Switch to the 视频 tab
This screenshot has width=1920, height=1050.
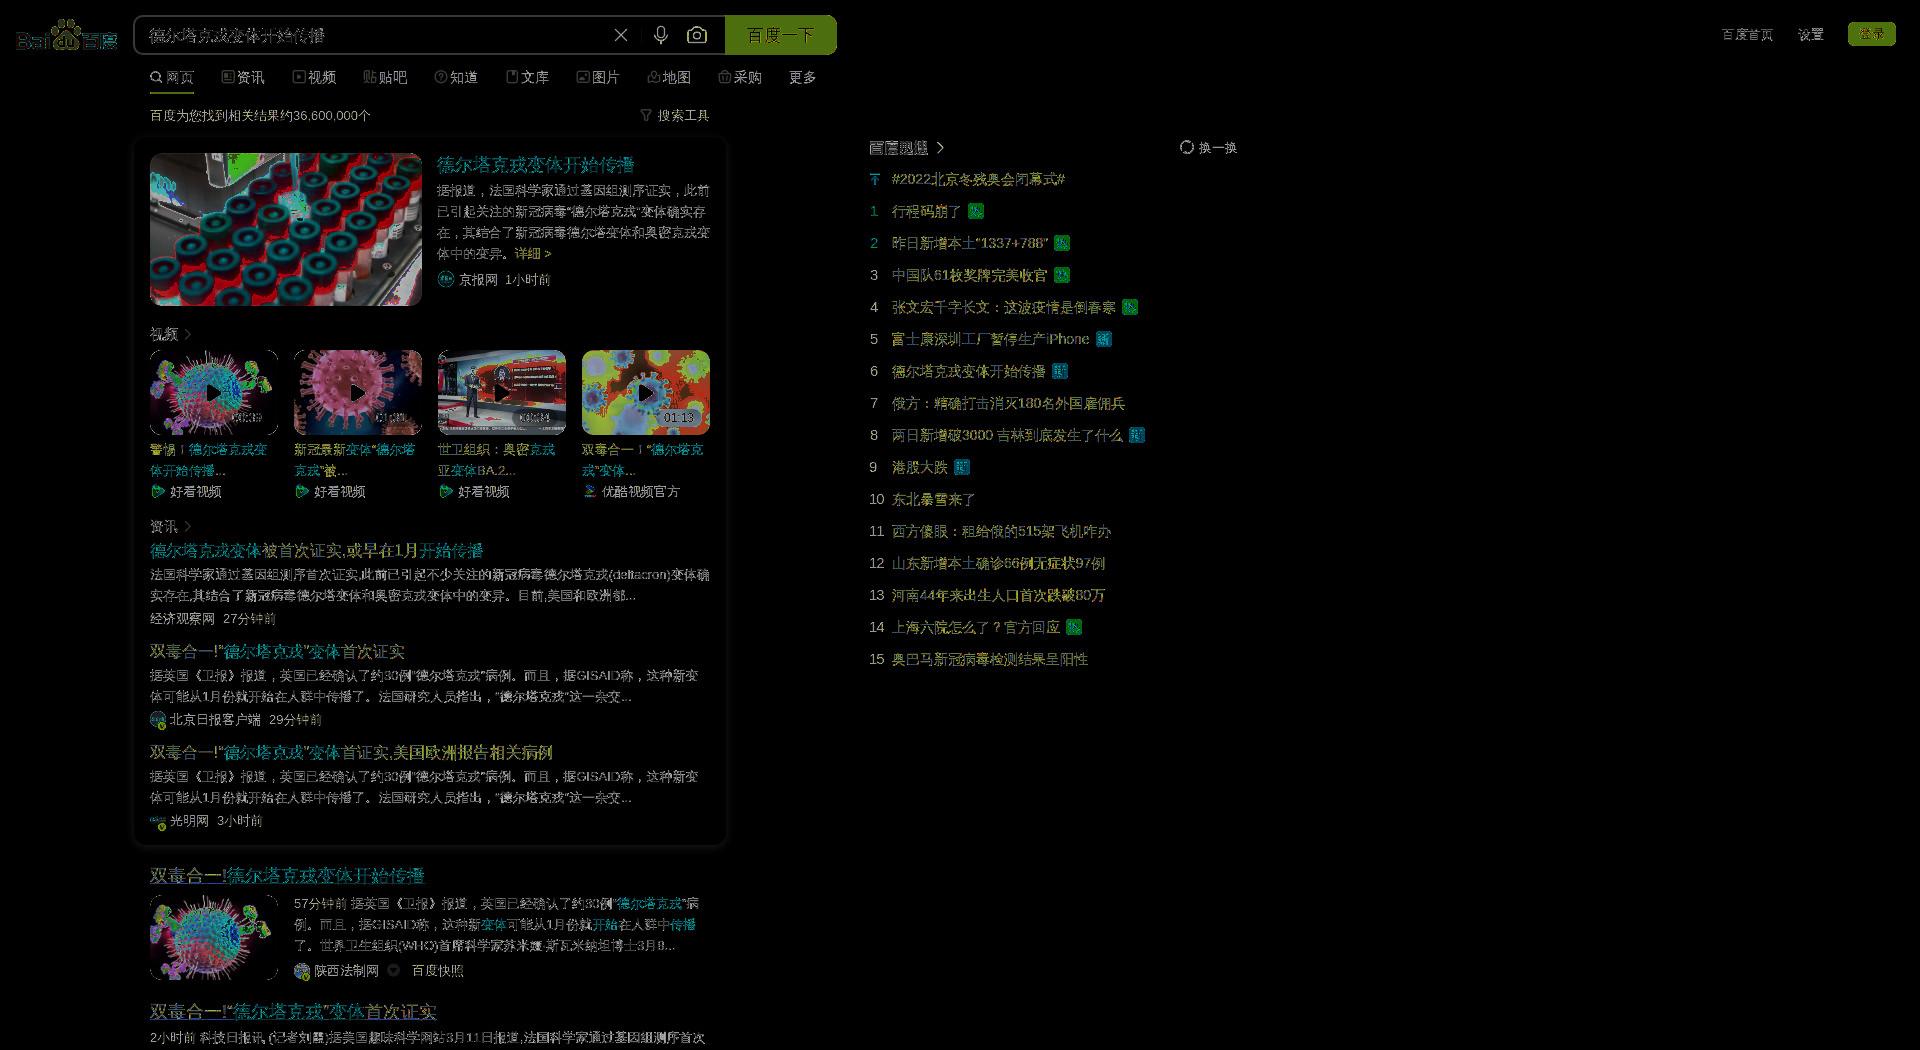coord(314,77)
